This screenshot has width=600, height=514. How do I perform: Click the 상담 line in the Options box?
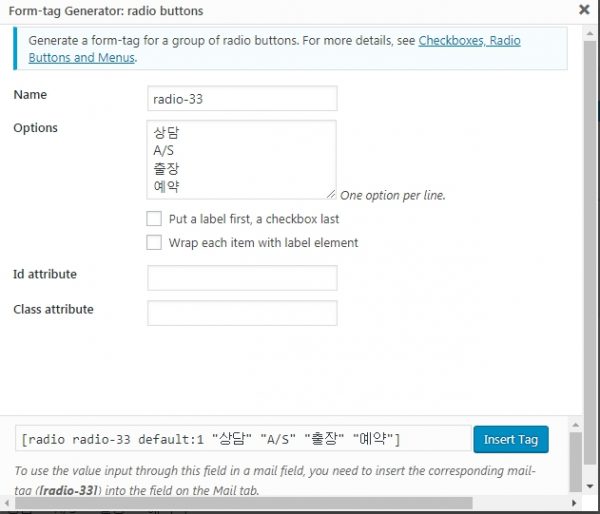(x=165, y=133)
